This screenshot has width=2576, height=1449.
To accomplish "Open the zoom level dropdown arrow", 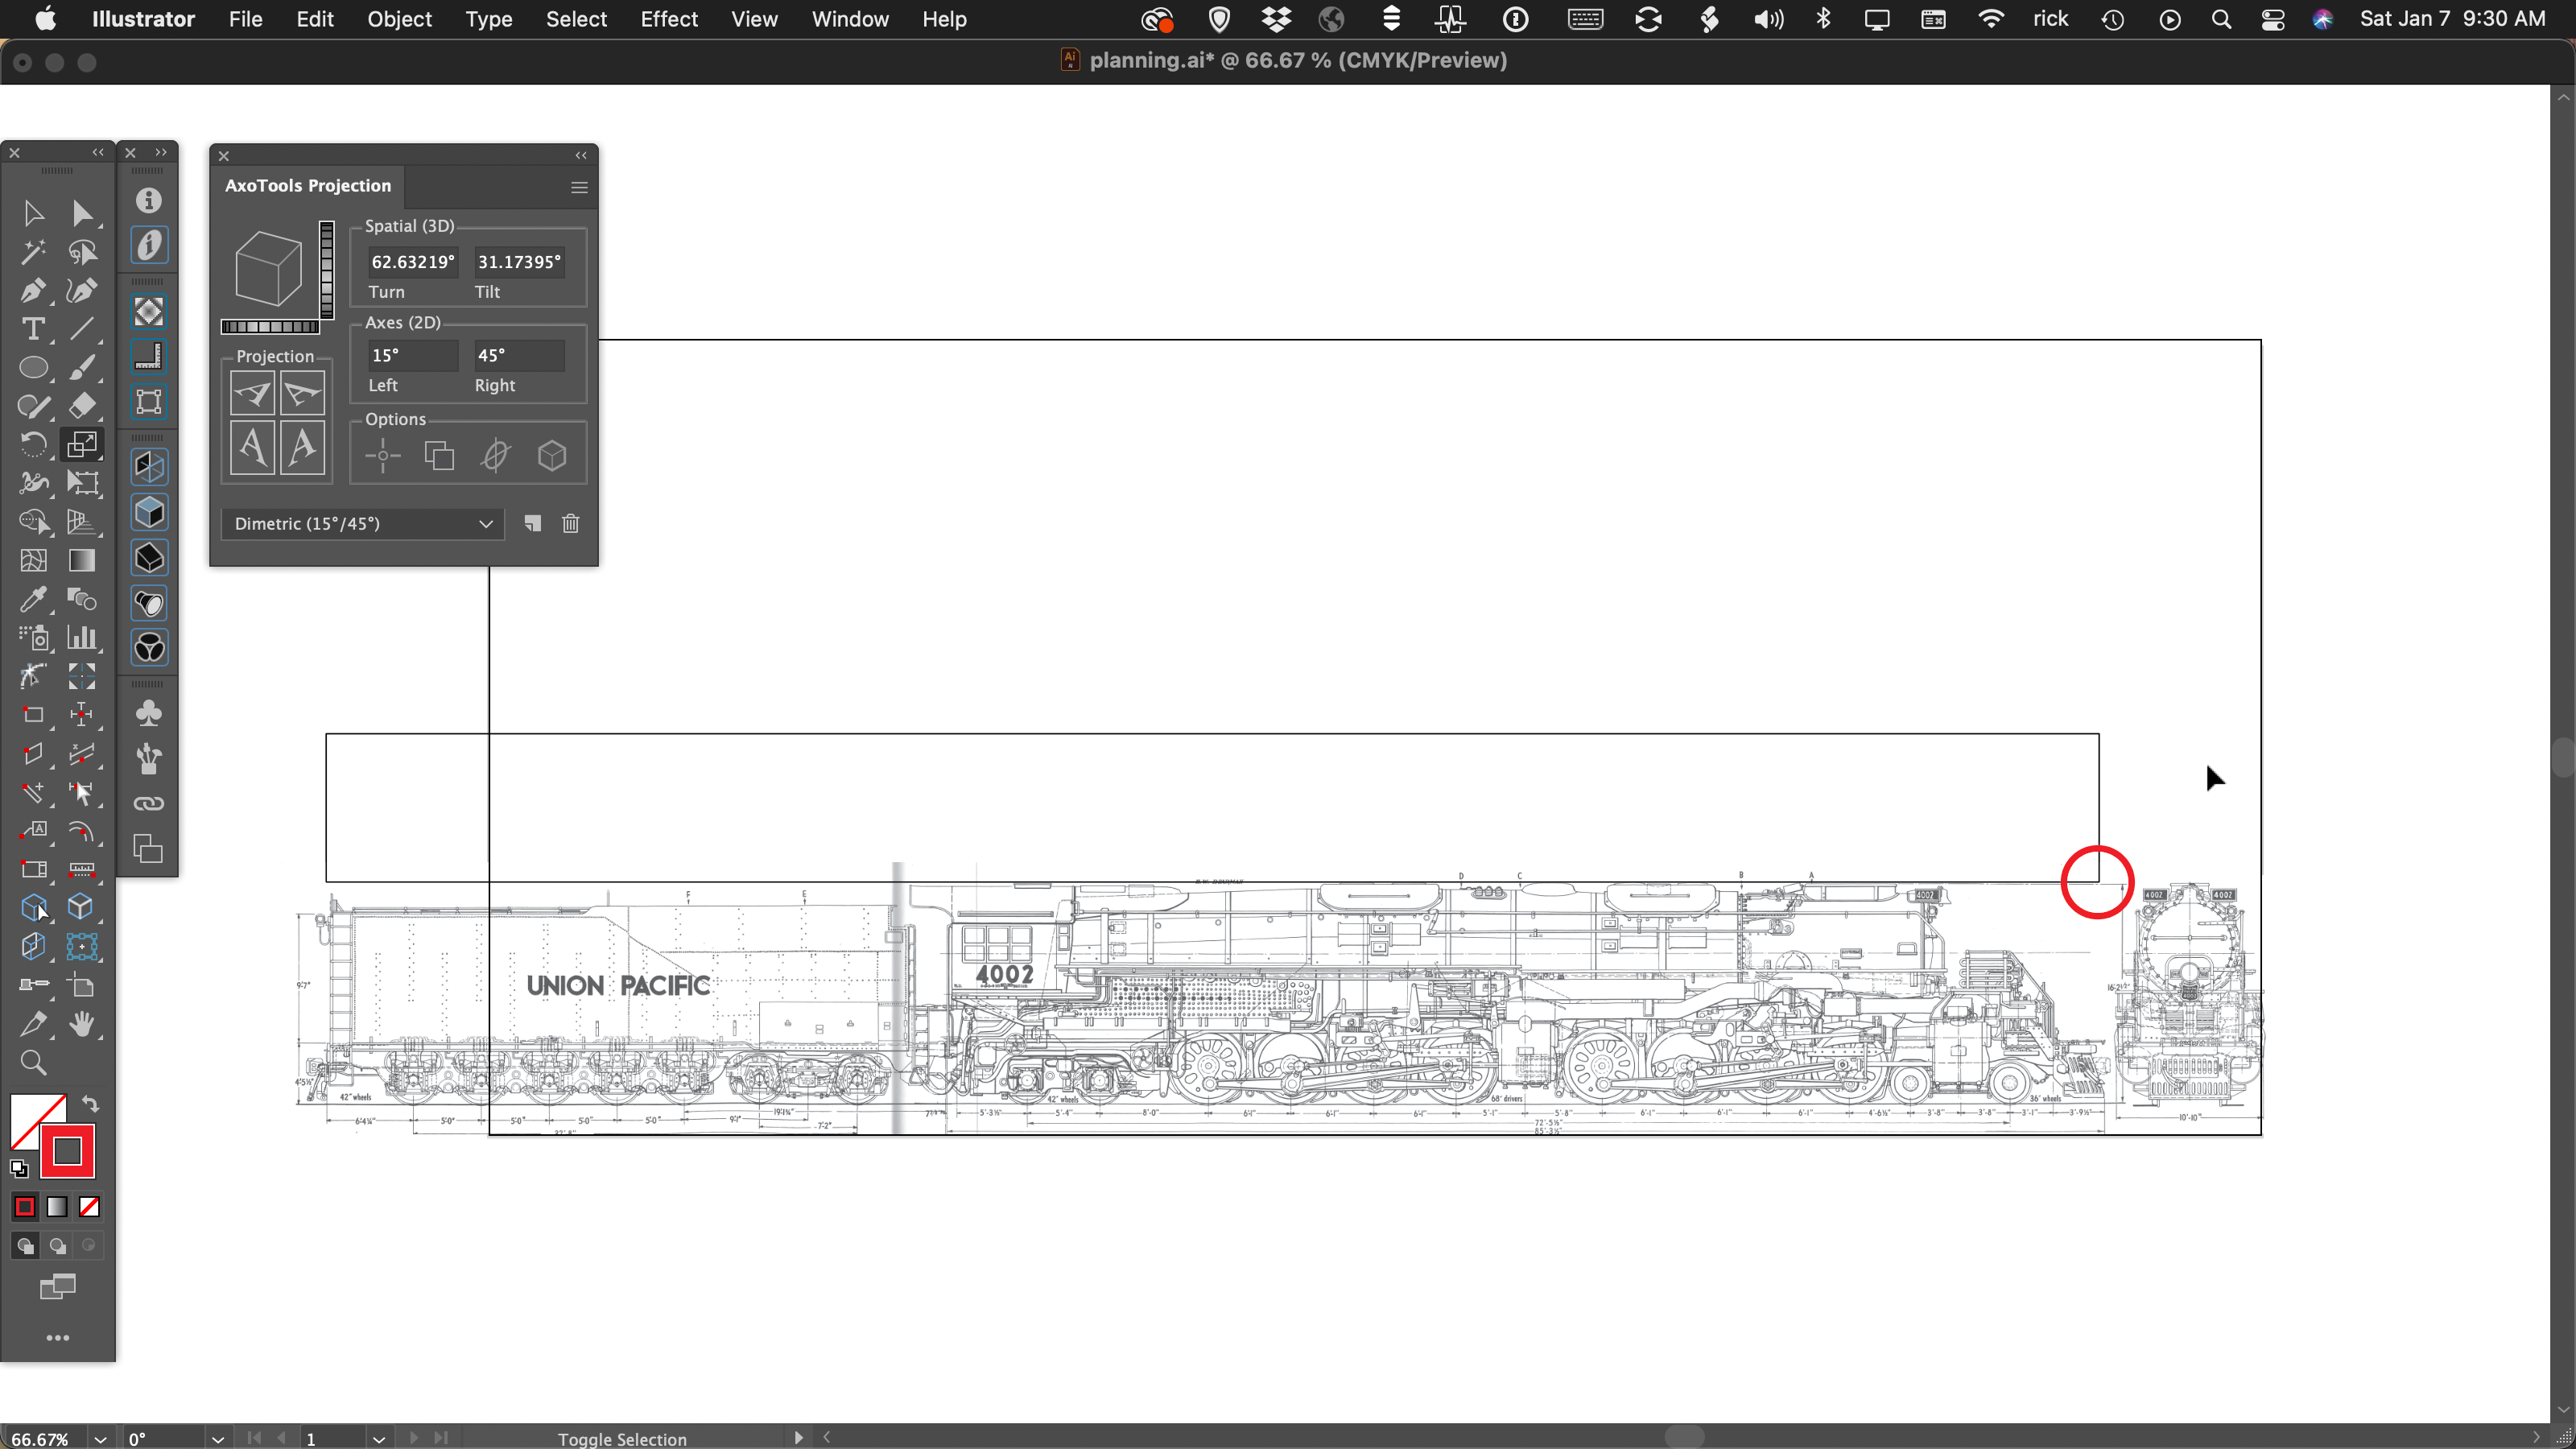I will (x=100, y=1439).
